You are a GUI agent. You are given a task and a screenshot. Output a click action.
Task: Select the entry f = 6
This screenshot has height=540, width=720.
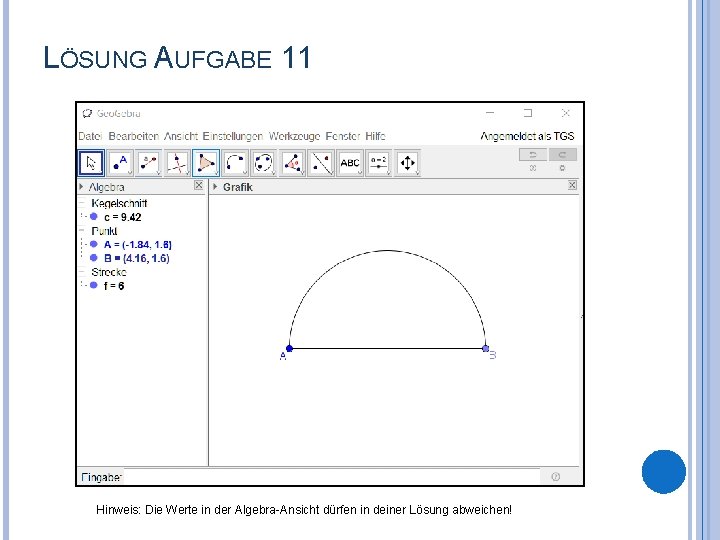tap(114, 286)
